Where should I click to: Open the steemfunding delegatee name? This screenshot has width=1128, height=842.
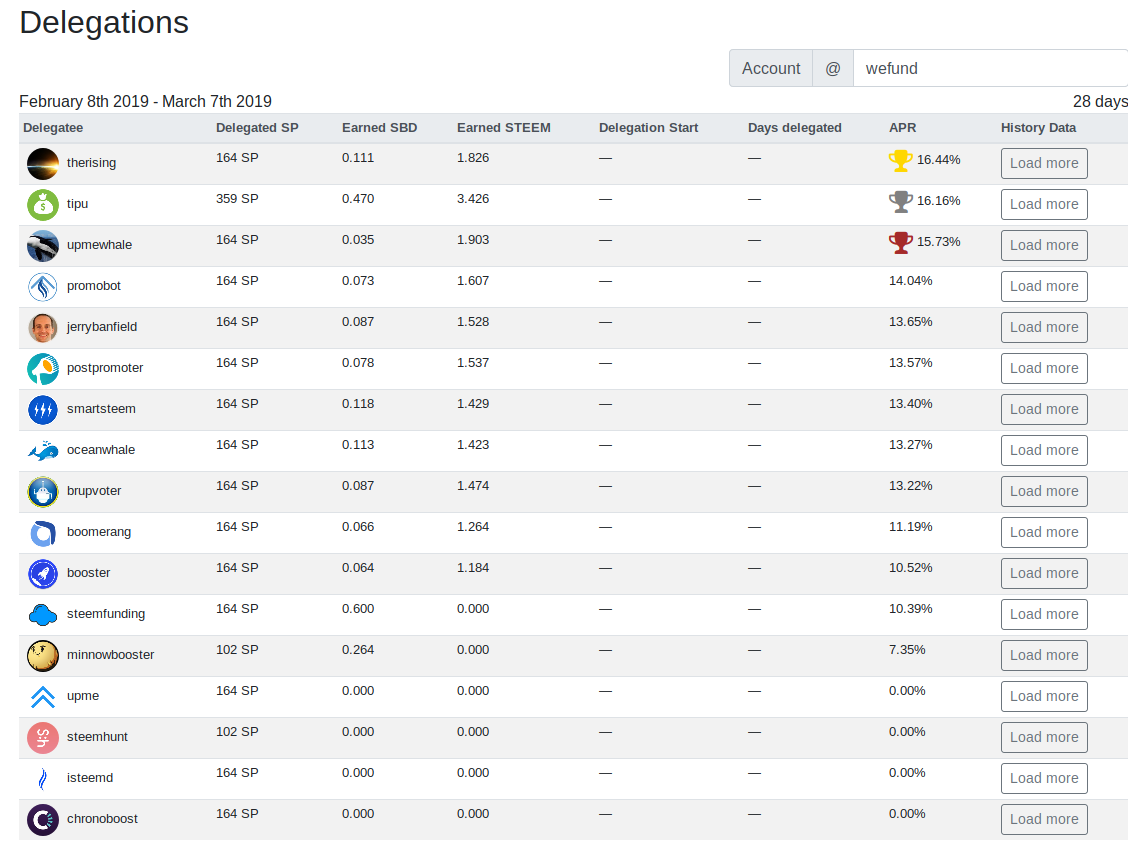(106, 615)
